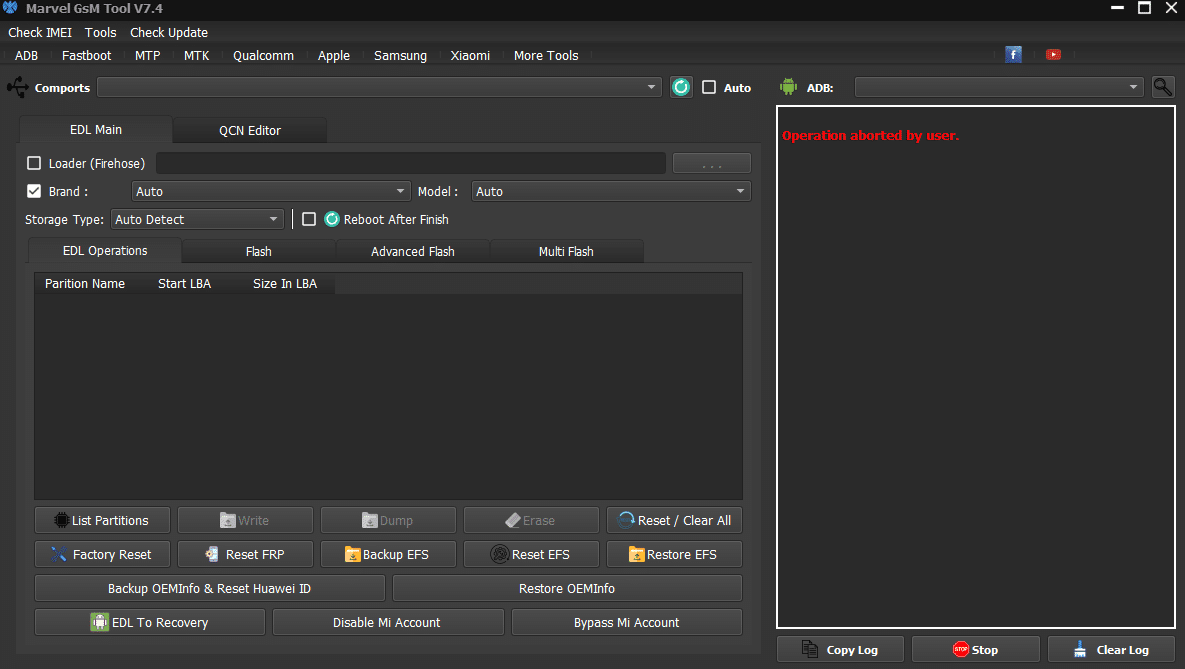Select the Advanced Flash tab

412,251
